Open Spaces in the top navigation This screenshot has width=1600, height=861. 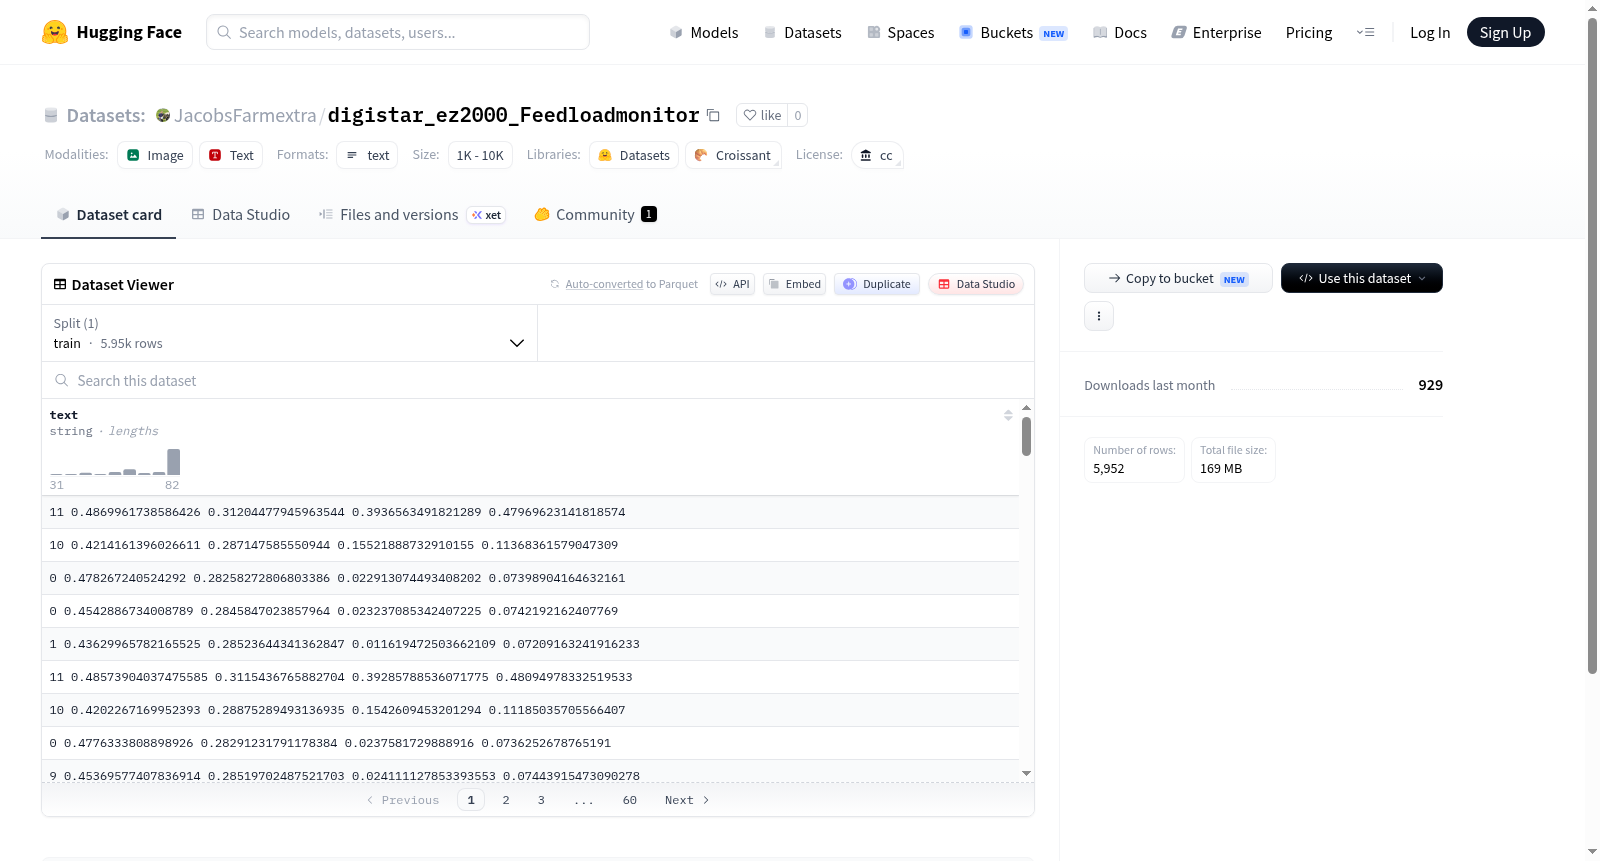pyautogui.click(x=900, y=32)
